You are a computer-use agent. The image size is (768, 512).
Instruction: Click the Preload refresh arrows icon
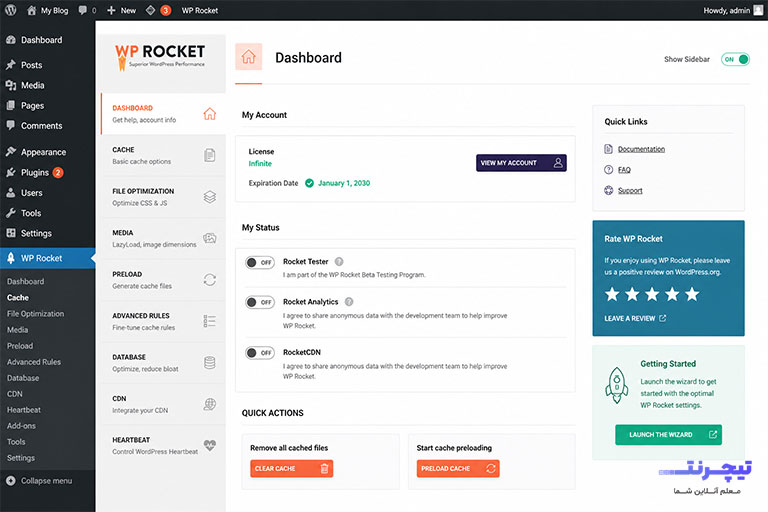(210, 280)
